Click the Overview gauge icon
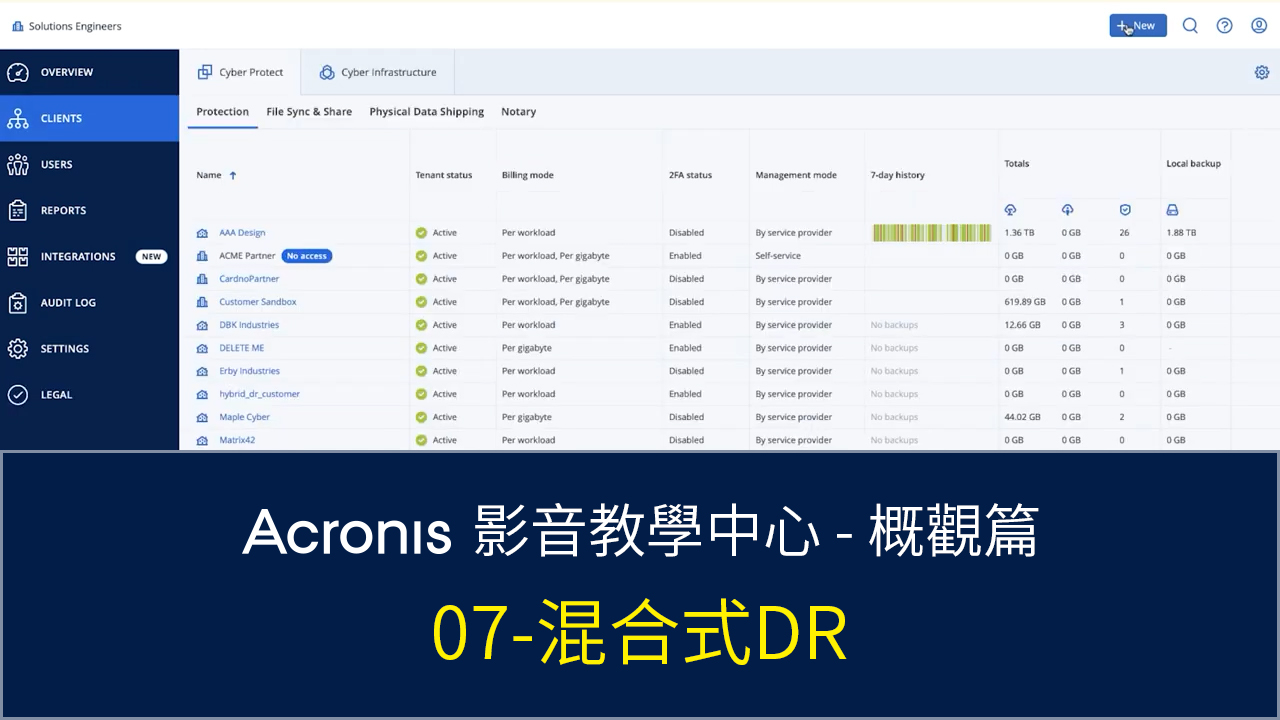Screen dimensions: 1280x720 click(x=18, y=72)
